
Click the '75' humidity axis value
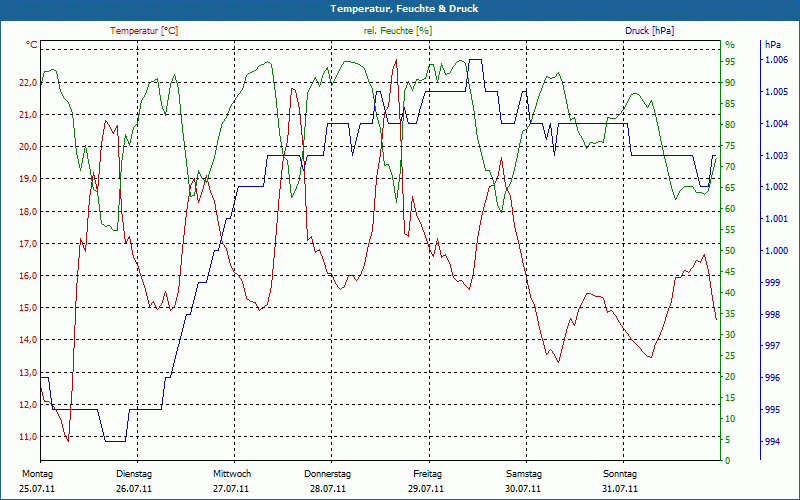coord(730,146)
